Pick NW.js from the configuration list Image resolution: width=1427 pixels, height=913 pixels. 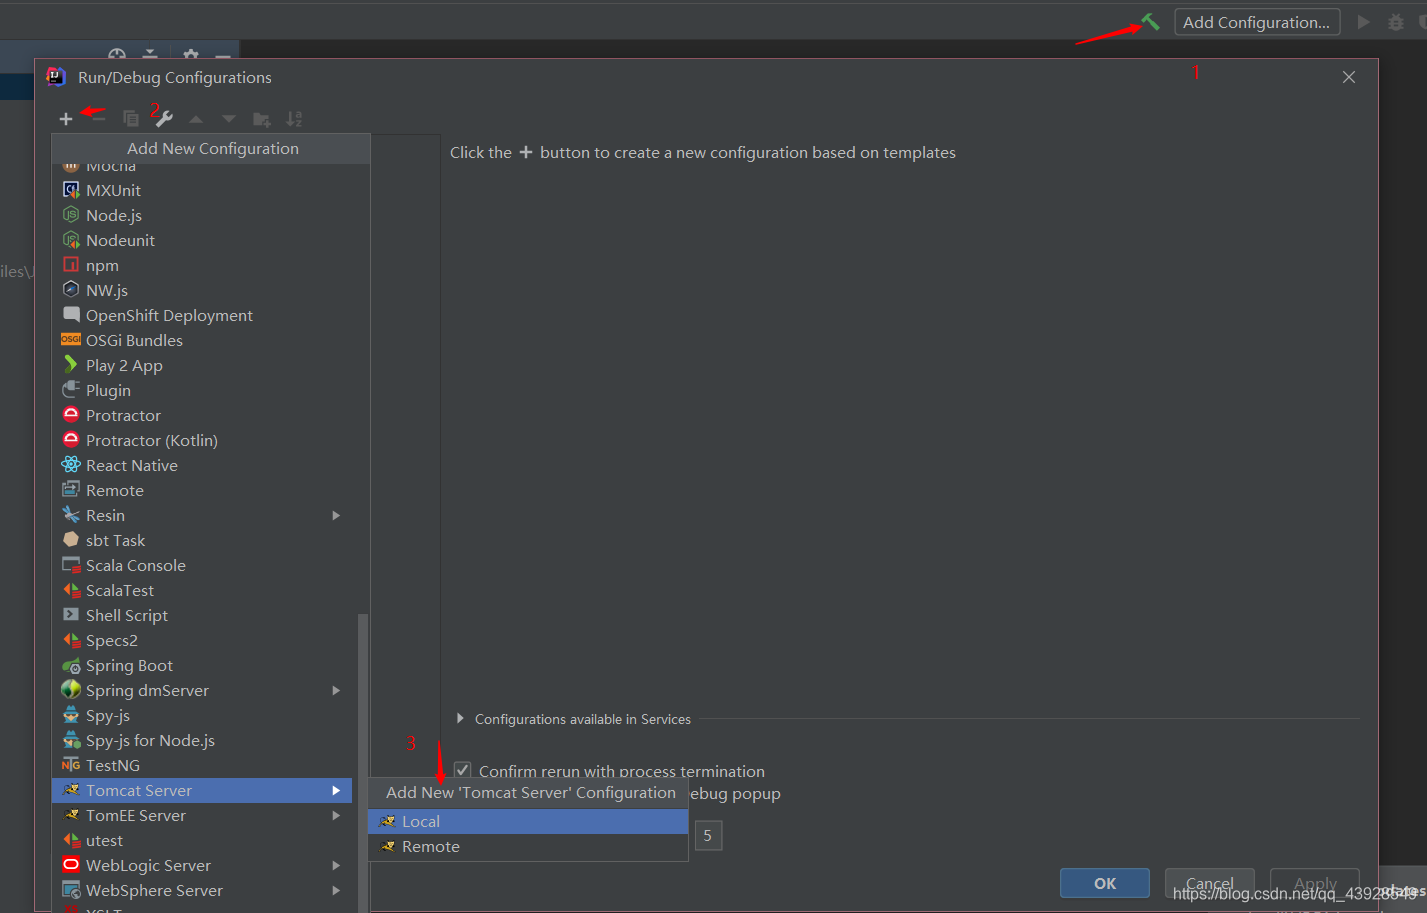[202, 290]
